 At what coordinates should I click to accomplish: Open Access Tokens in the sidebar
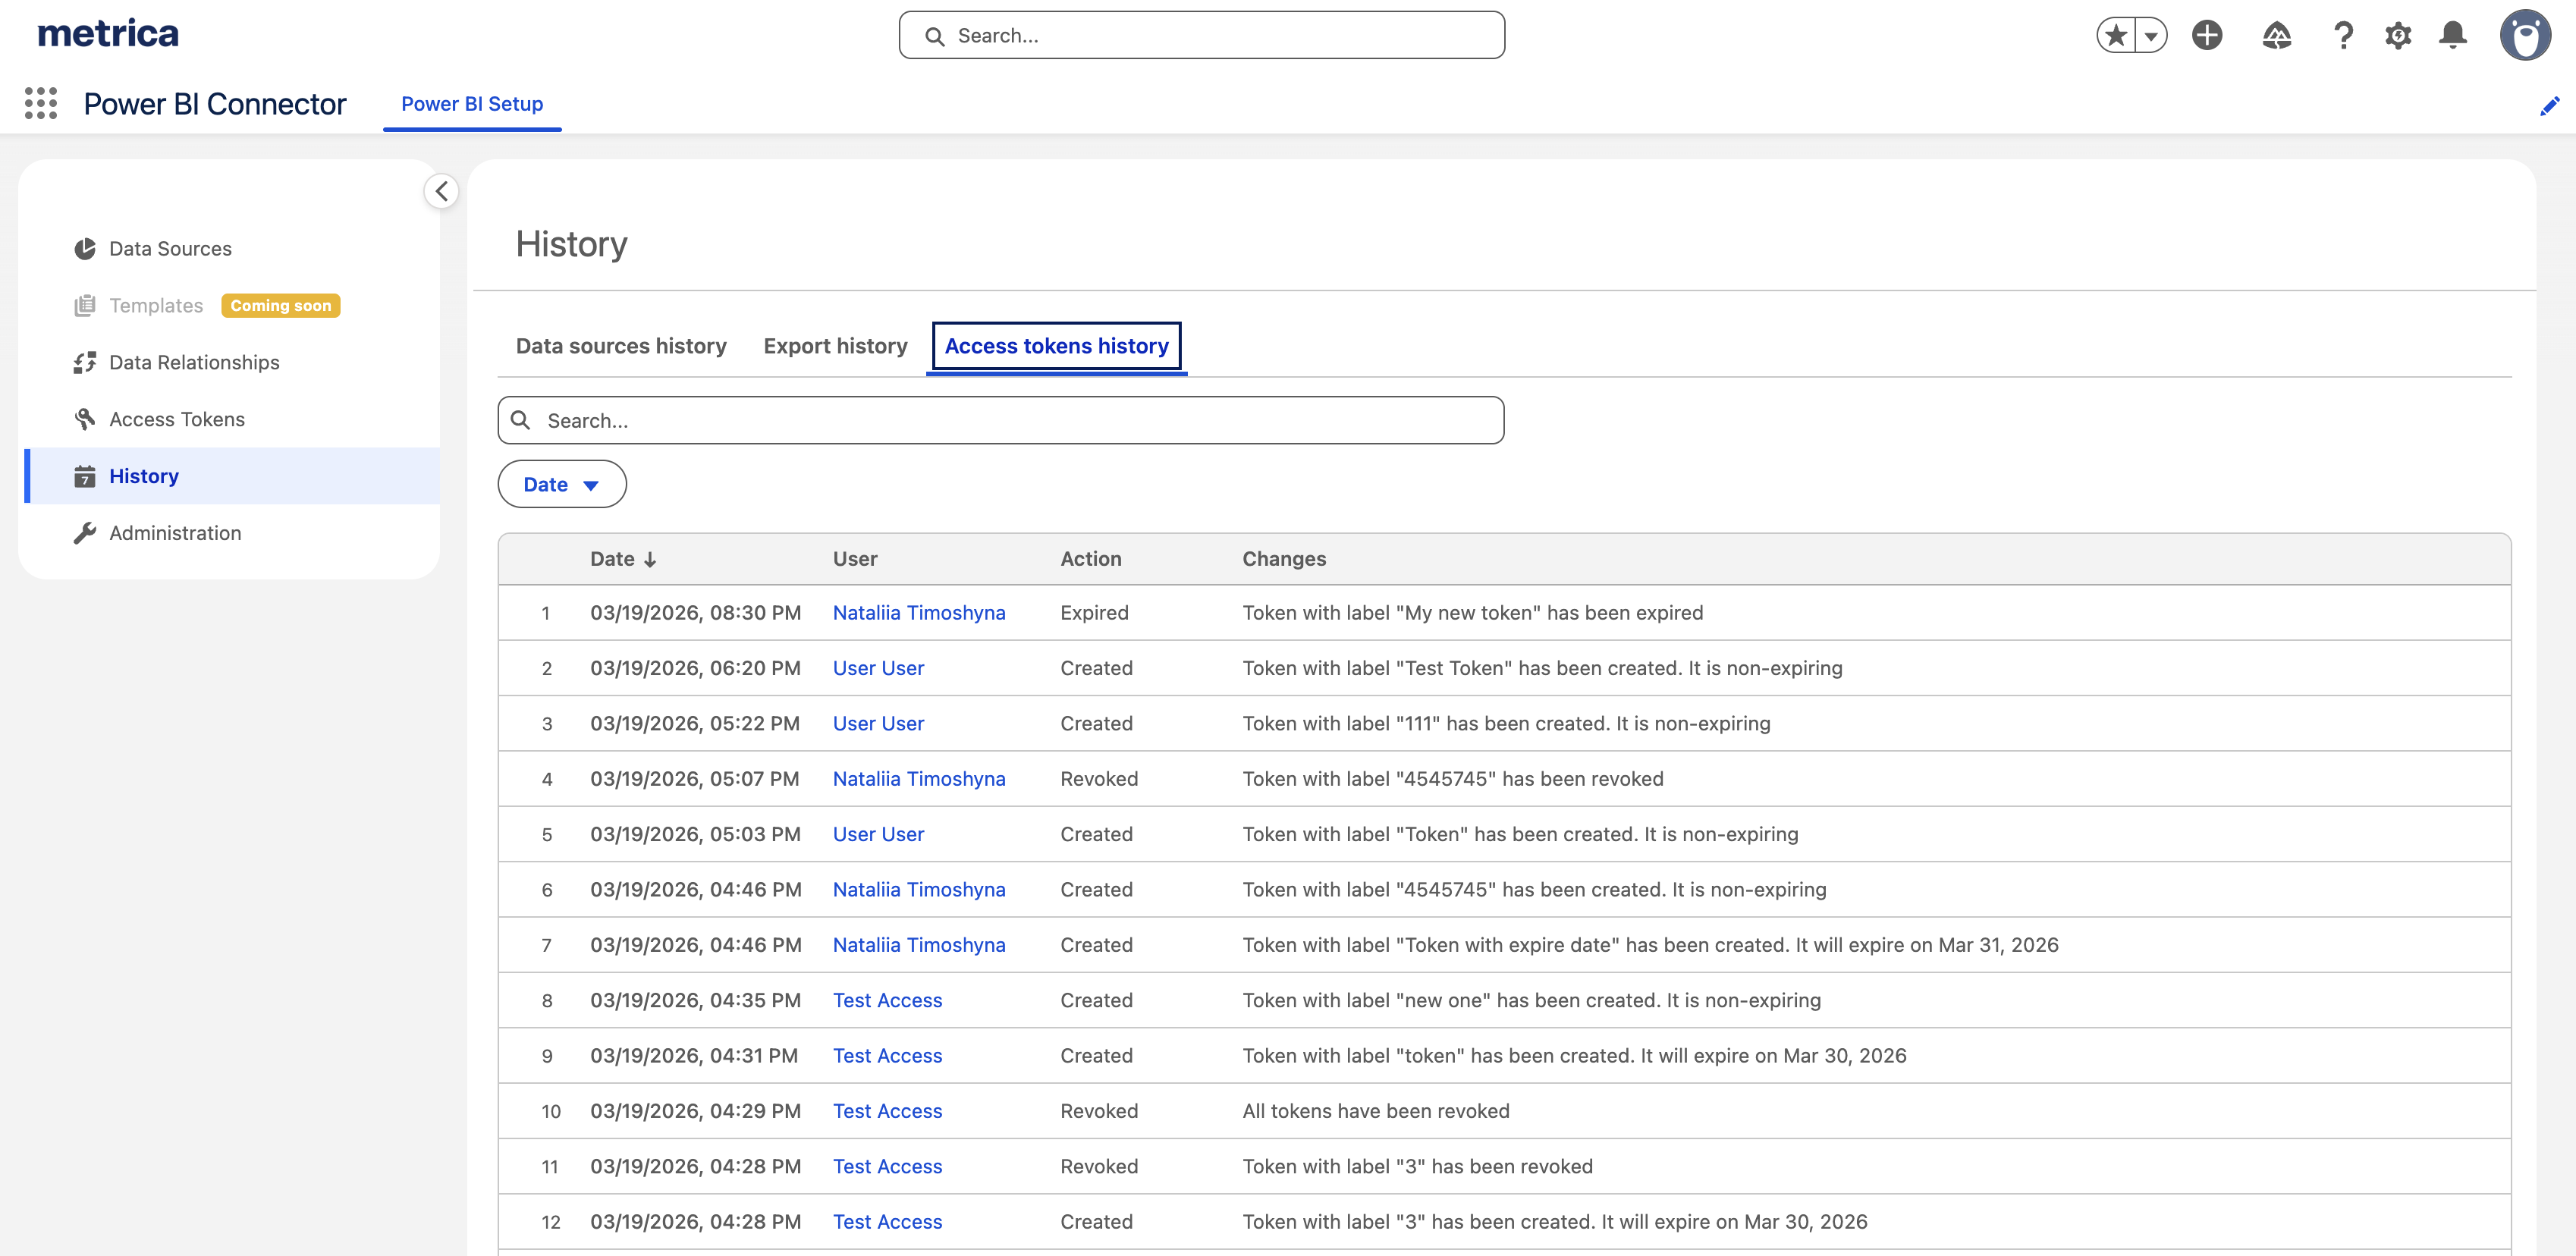177,419
